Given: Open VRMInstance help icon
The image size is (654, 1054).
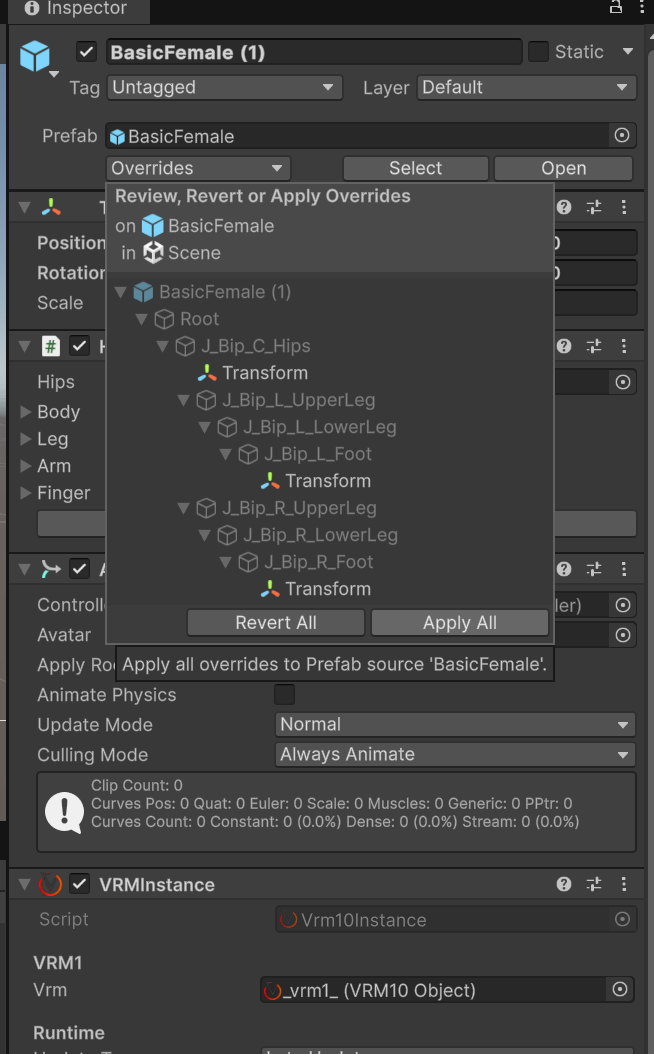Looking at the screenshot, I should point(564,884).
